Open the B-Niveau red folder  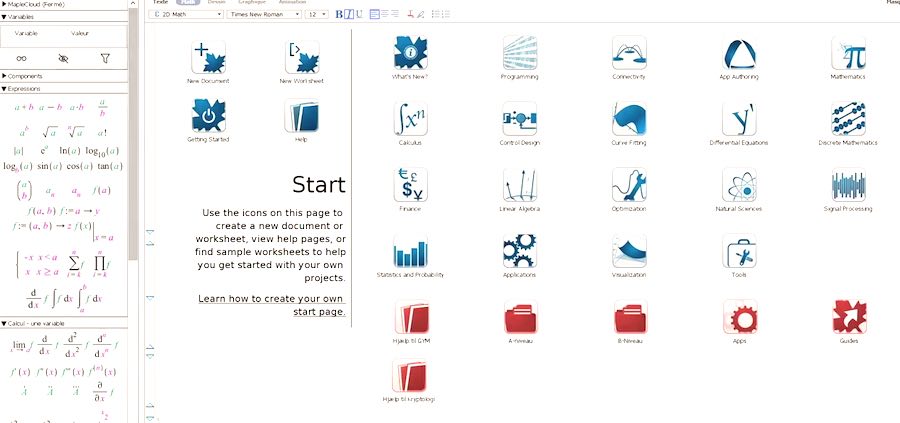[x=629, y=317]
